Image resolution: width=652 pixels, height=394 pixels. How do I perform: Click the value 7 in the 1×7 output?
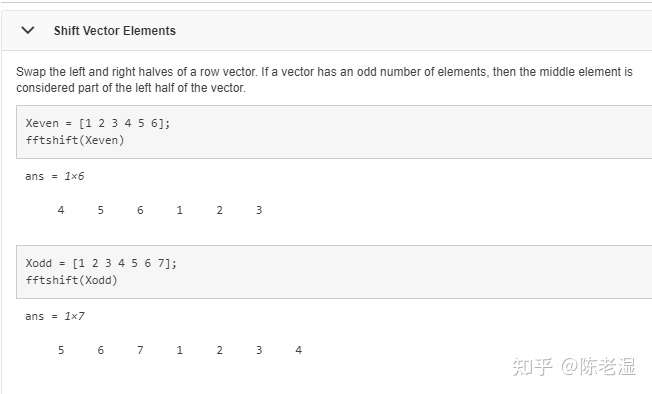tap(140, 350)
